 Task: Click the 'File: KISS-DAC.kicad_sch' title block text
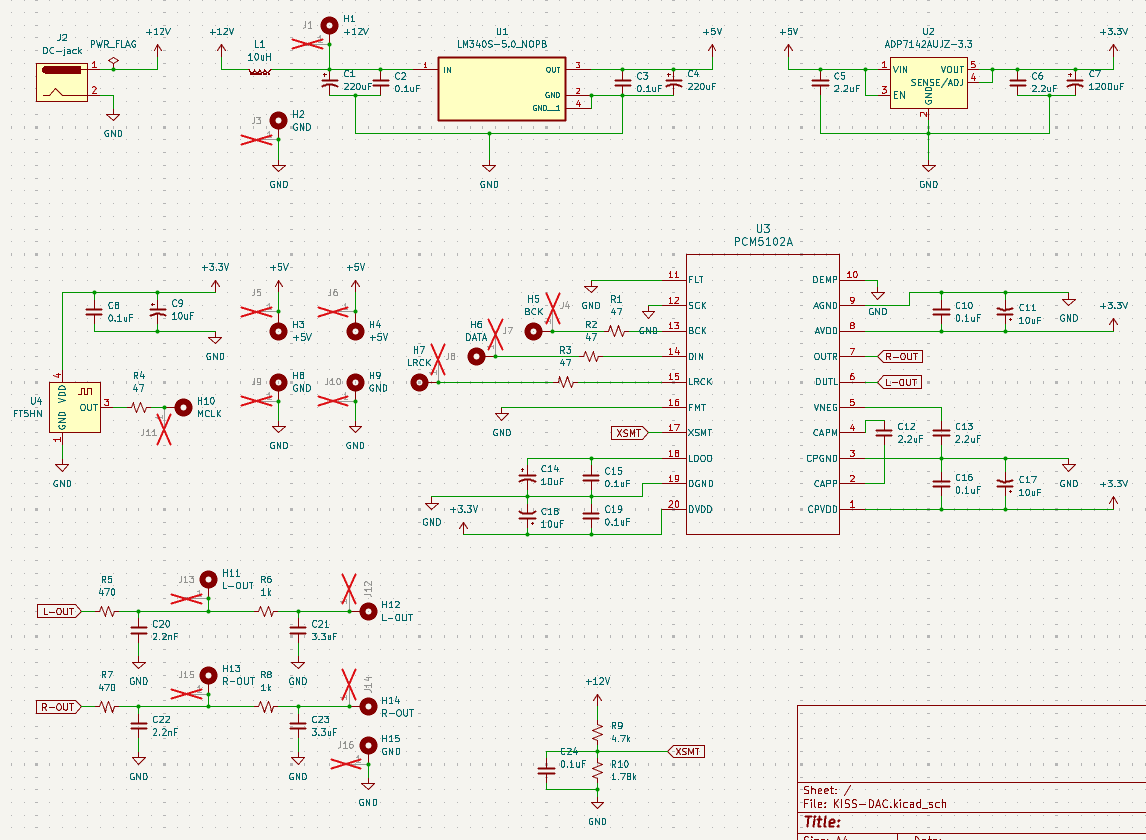pyautogui.click(x=875, y=804)
